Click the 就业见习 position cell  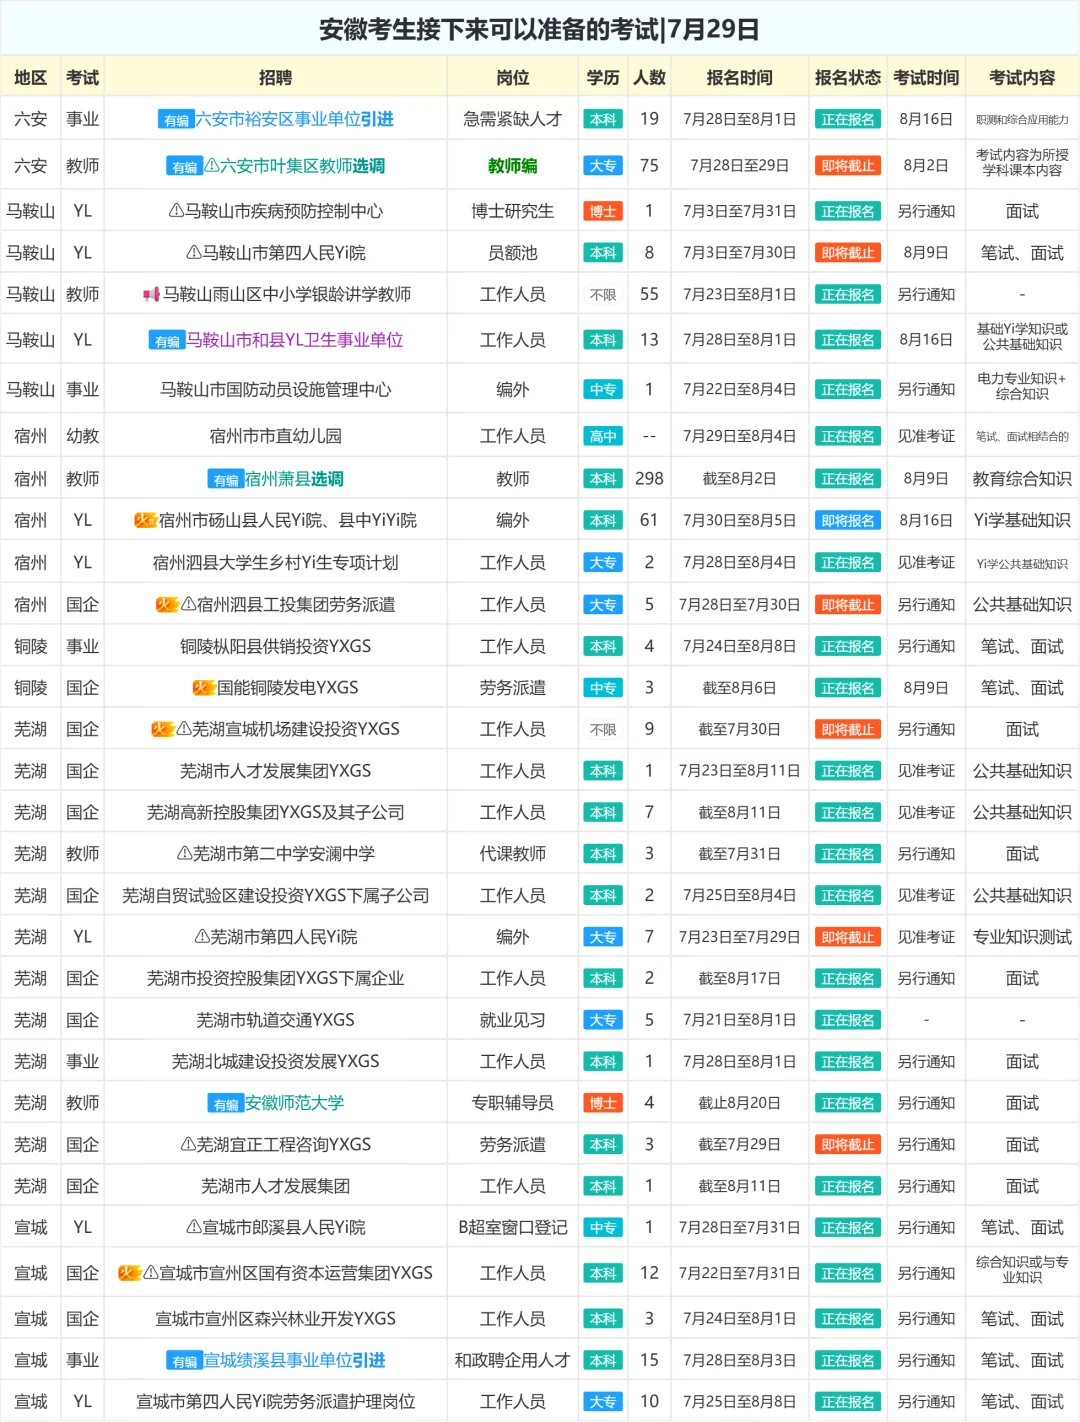[x=513, y=1020]
